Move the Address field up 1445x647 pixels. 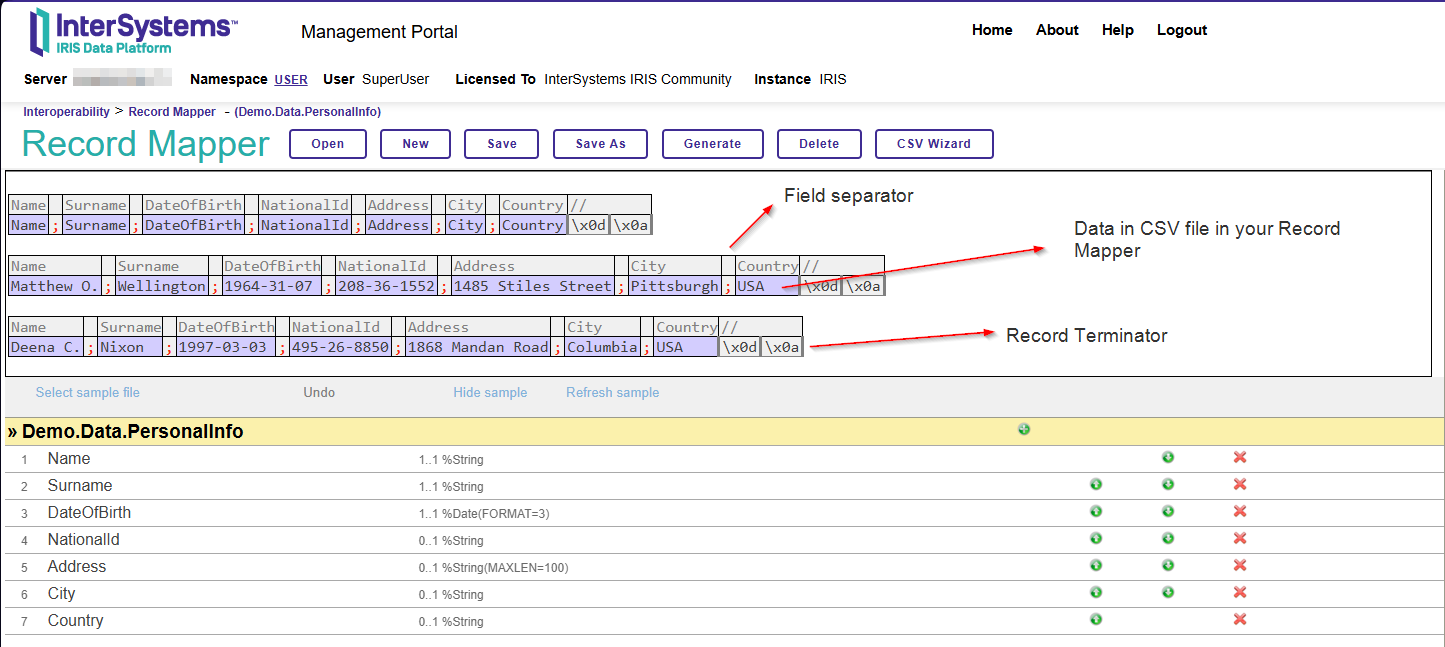pos(1096,566)
